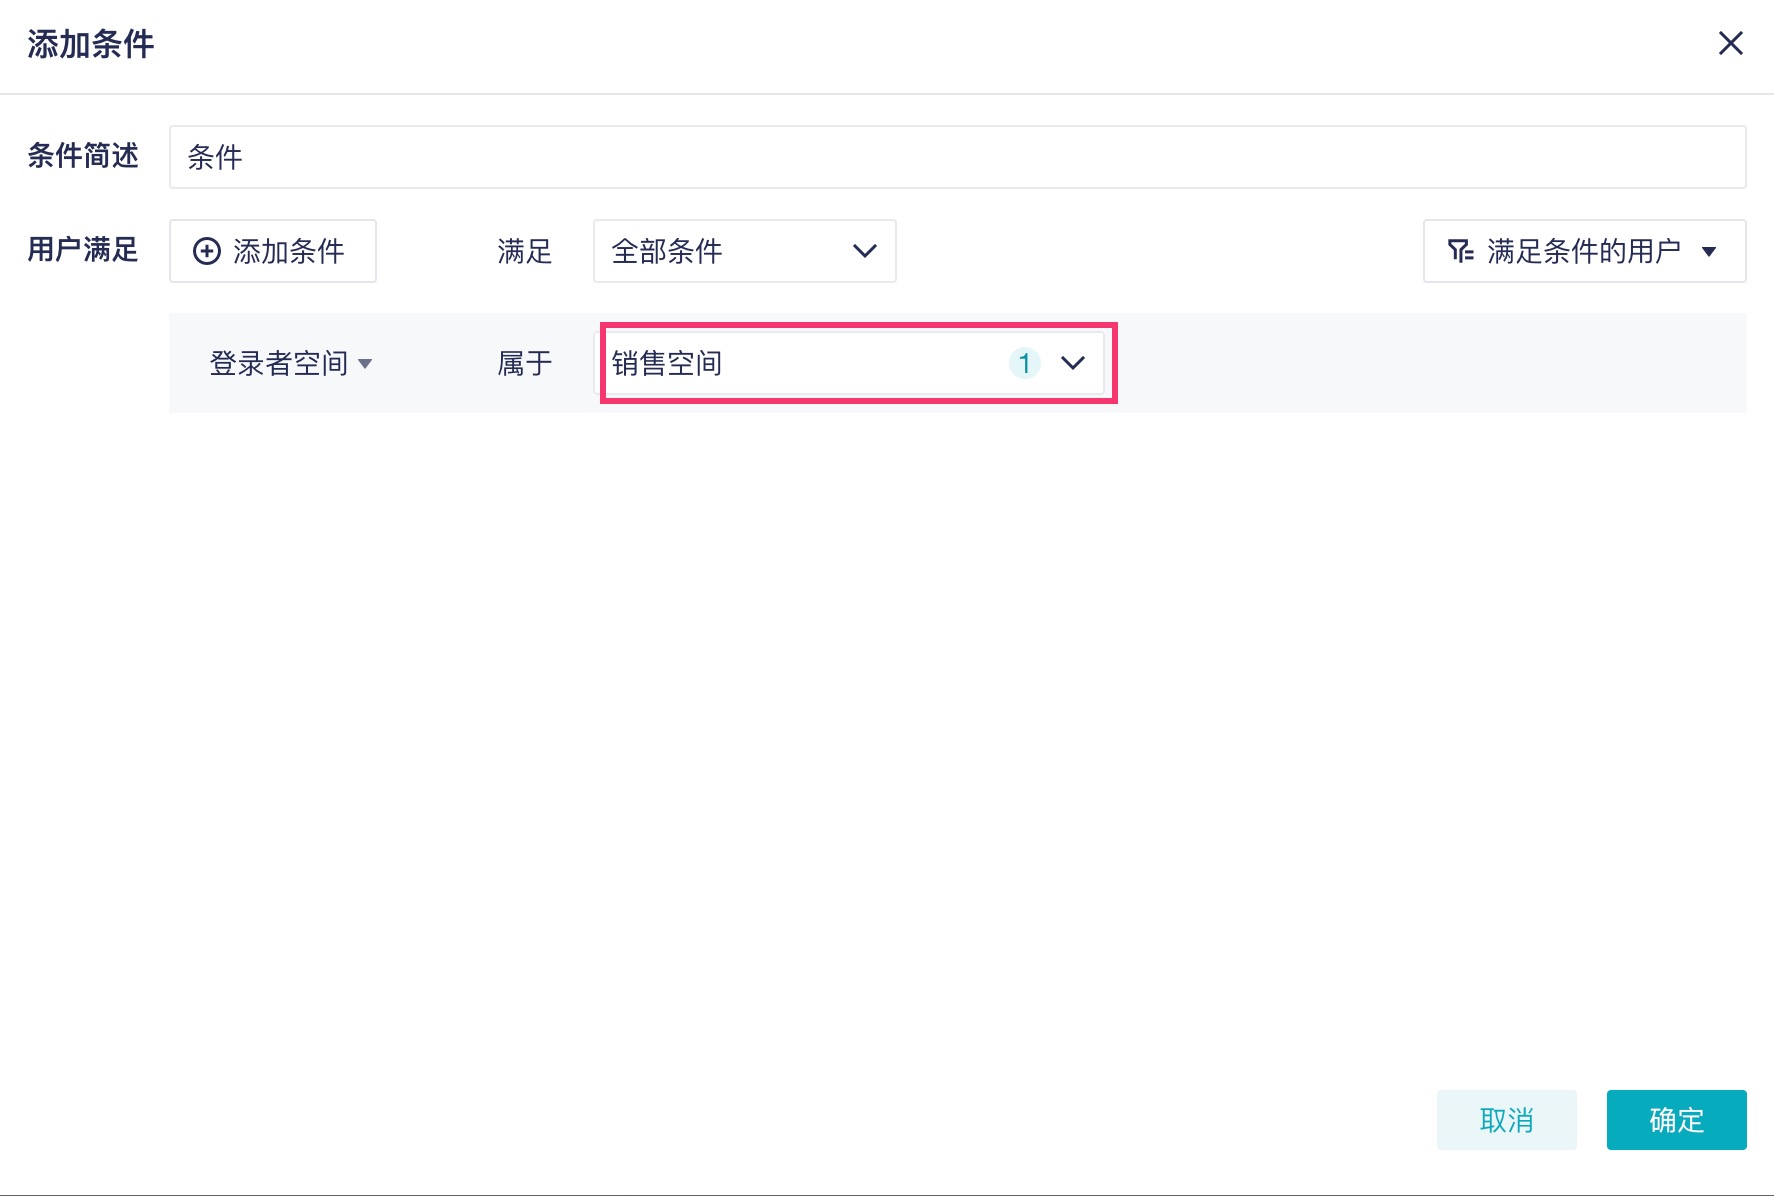Screen dimensions: 1774x1196
Task: Confirm with the 确定 button
Action: (1676, 1120)
